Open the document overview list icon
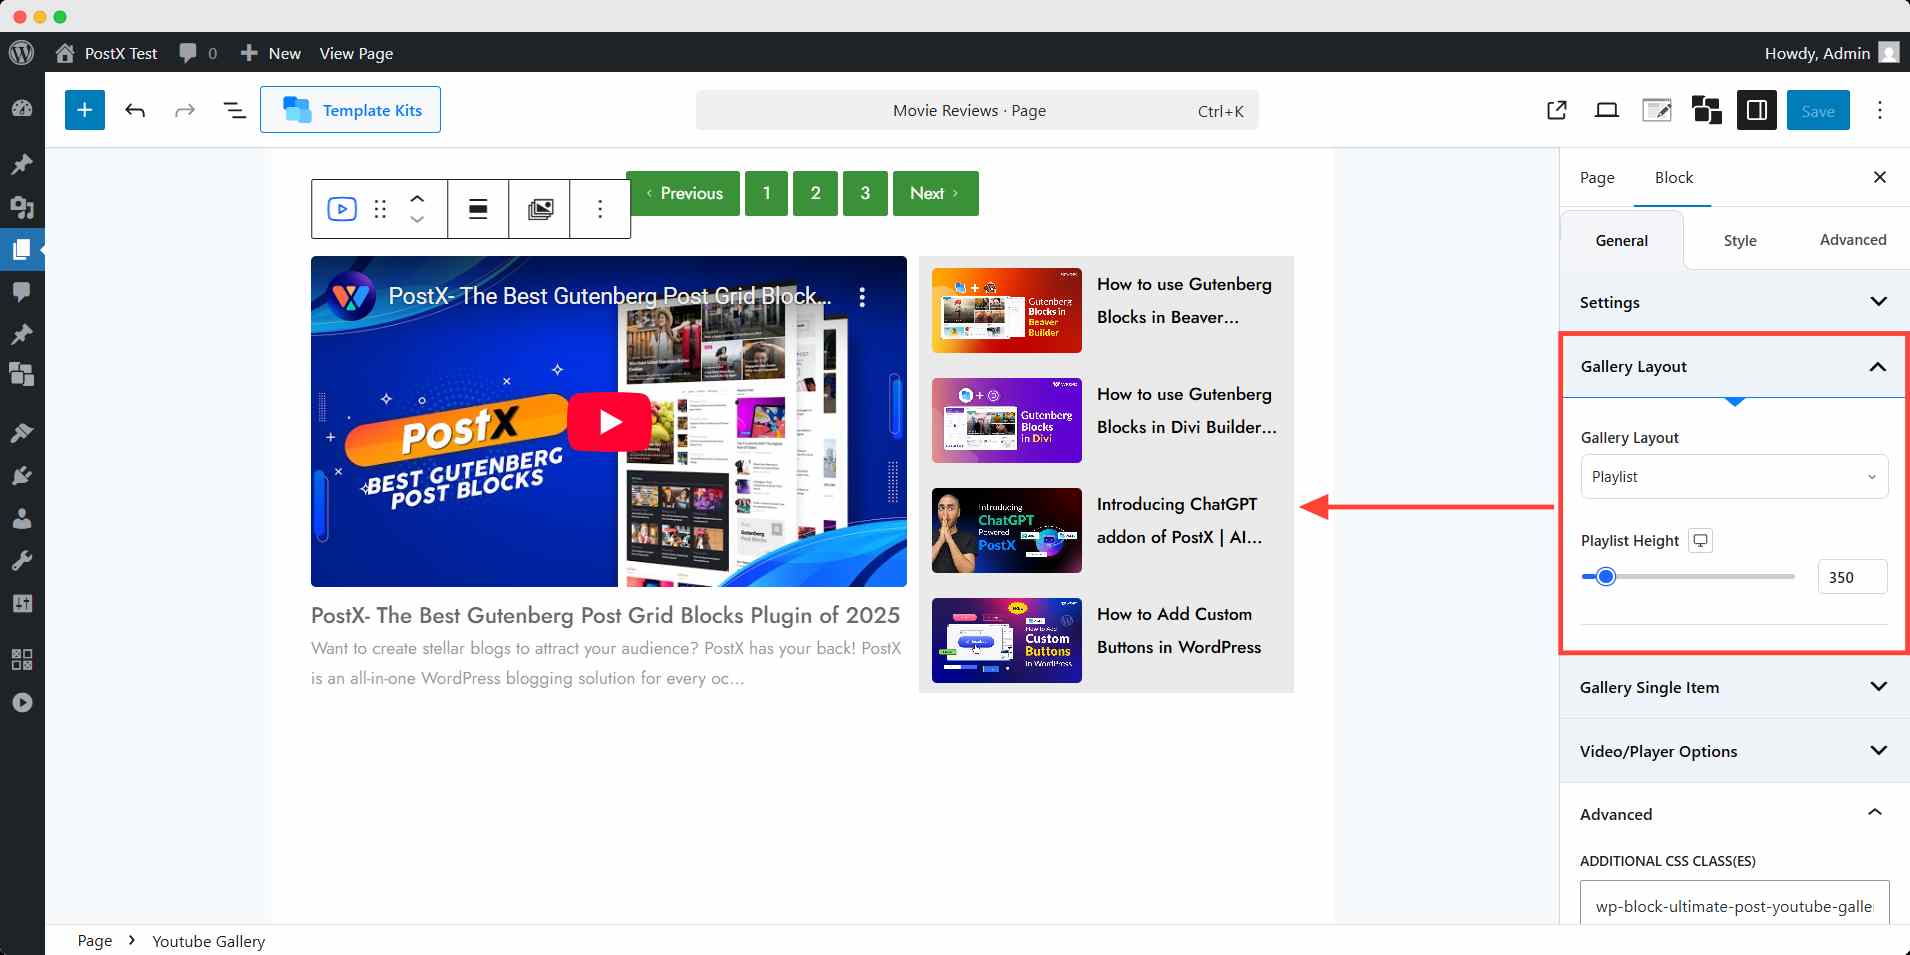 (234, 110)
